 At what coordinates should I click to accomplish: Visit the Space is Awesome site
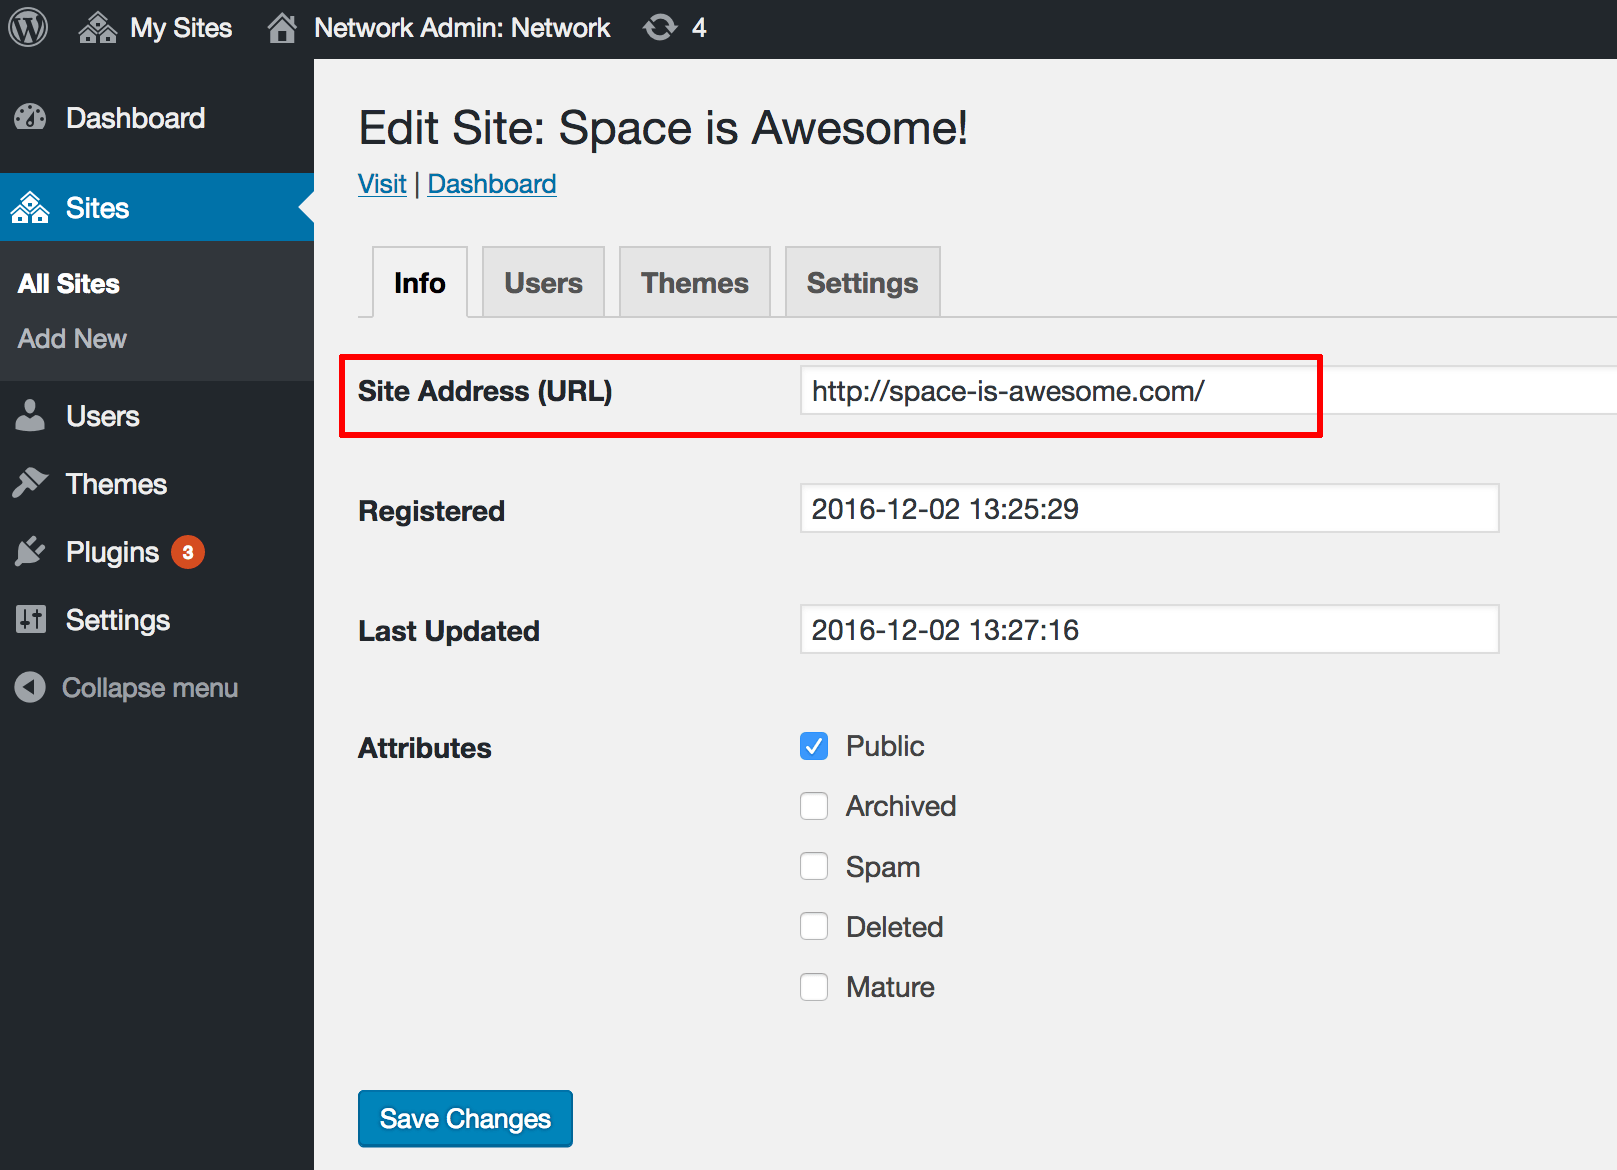(381, 183)
